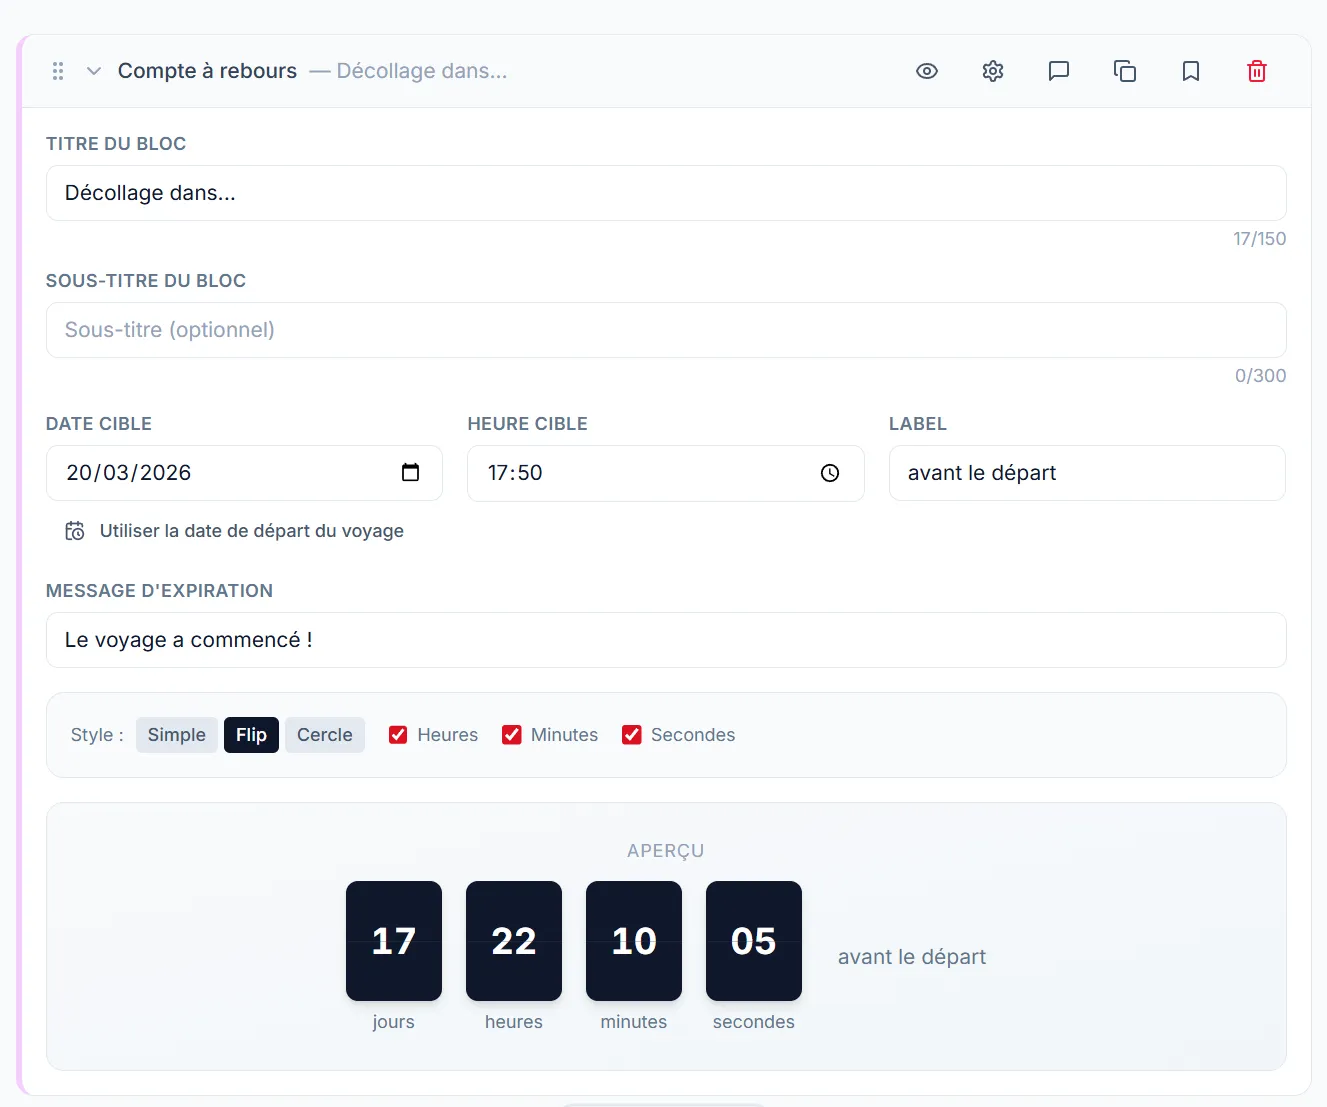Click the drag handle grip icon
The image size is (1327, 1107).
click(x=58, y=71)
